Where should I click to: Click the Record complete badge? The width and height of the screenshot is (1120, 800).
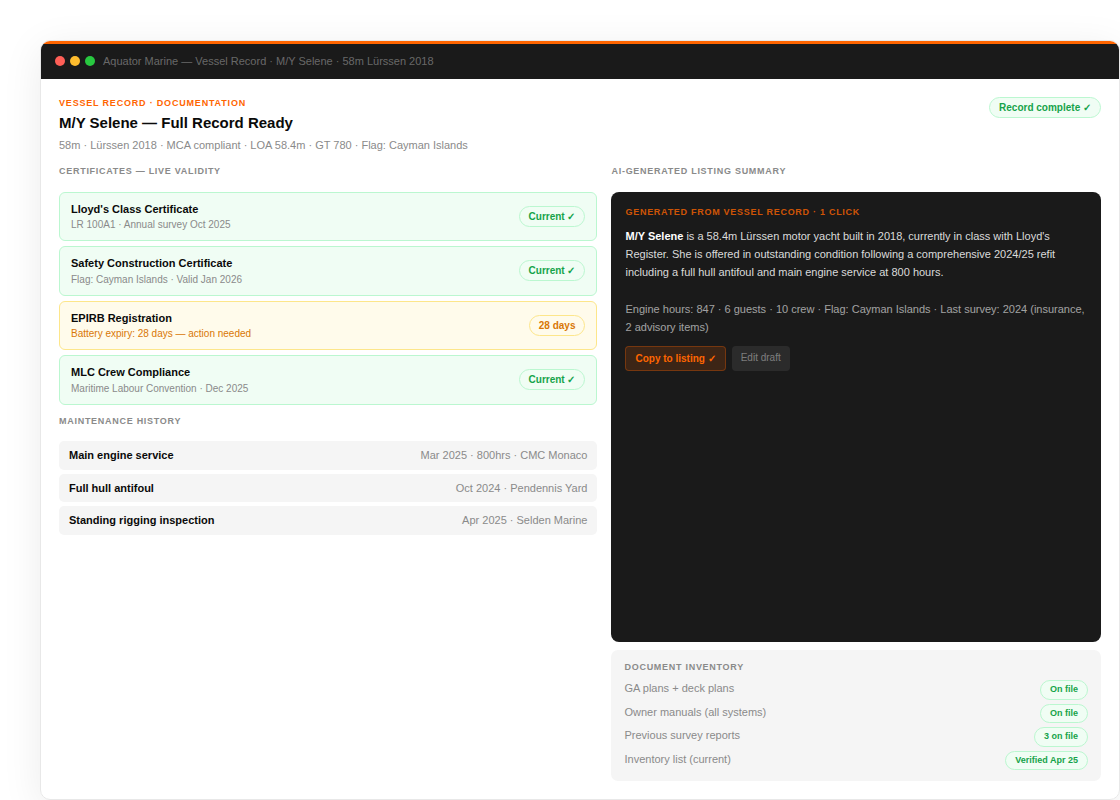(x=1044, y=107)
